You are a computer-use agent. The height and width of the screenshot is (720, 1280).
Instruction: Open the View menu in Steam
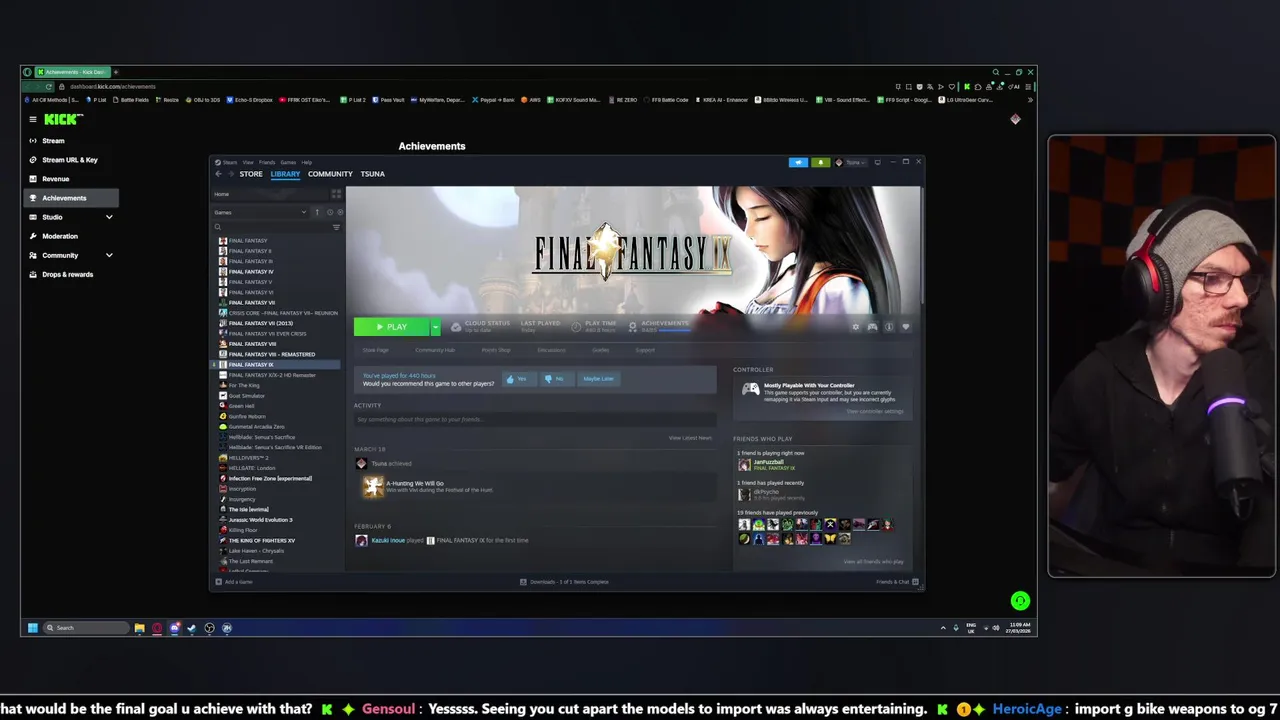click(x=248, y=162)
